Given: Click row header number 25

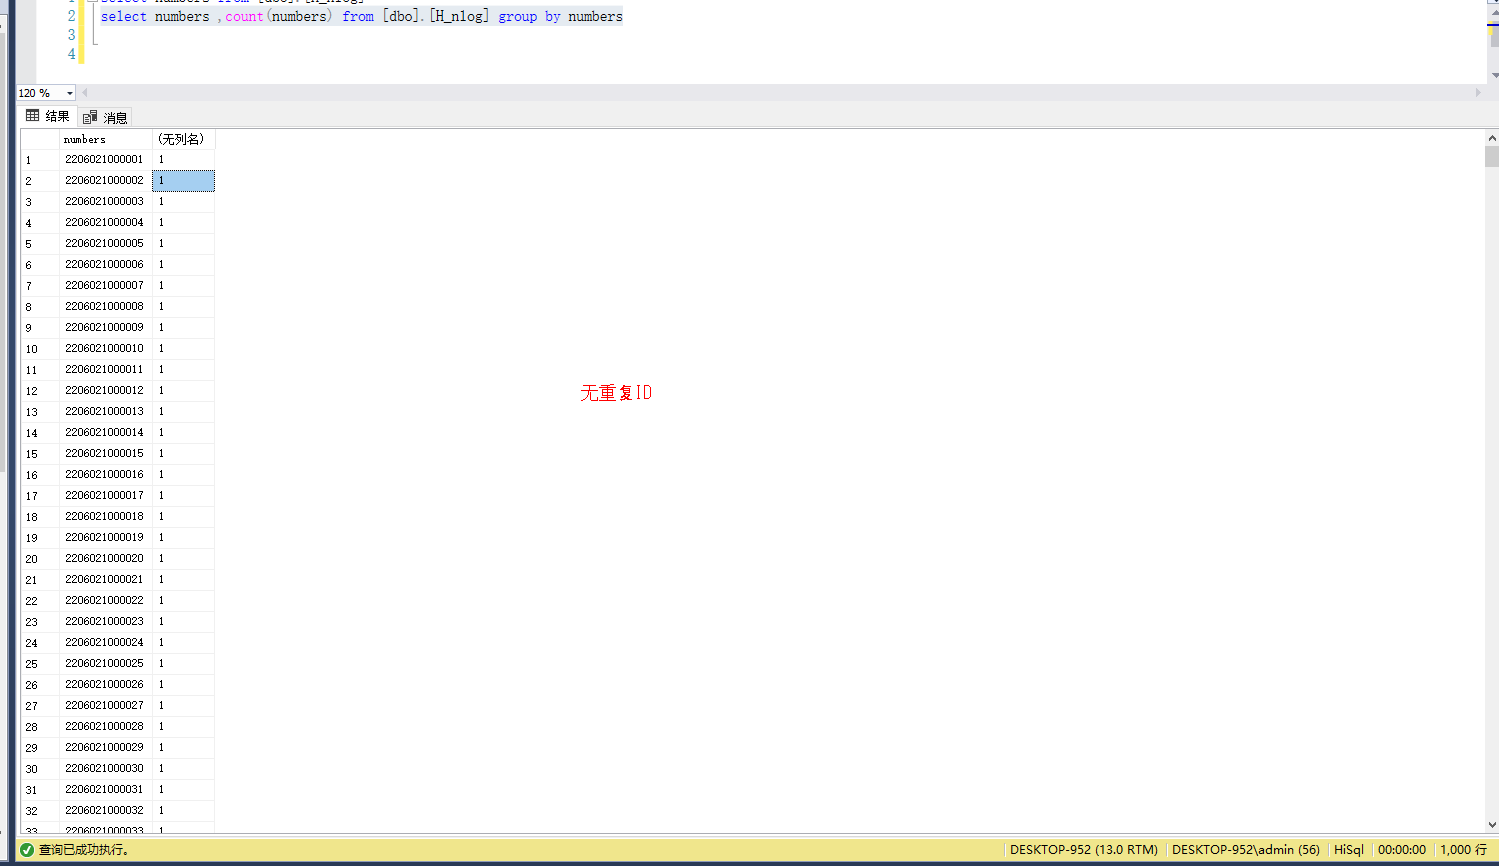Looking at the screenshot, I should [40, 664].
